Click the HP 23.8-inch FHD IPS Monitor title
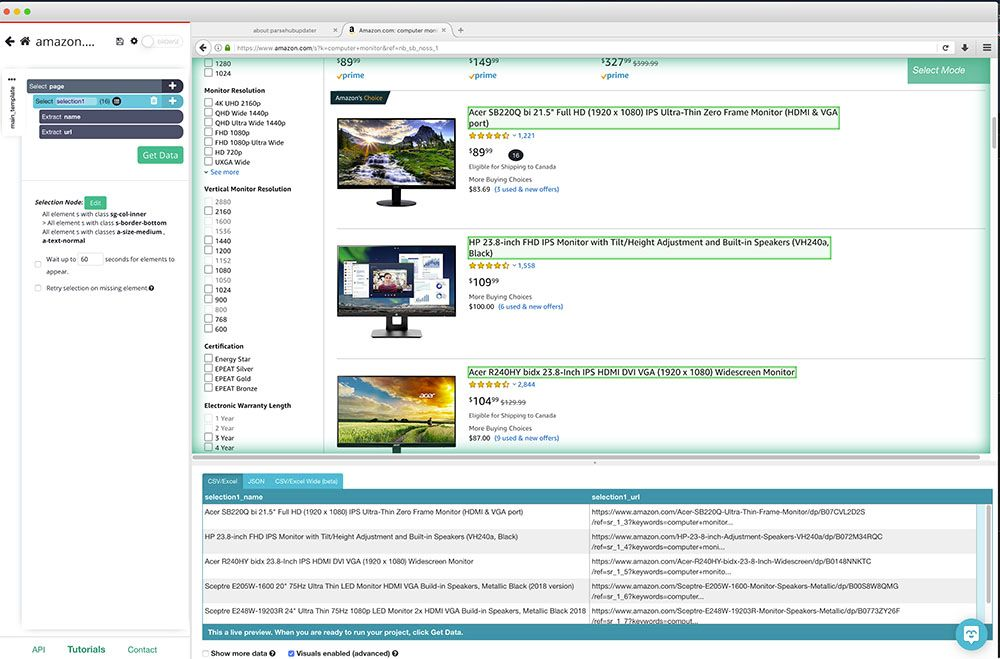Screen dimensions: 1000x659 pos(649,248)
